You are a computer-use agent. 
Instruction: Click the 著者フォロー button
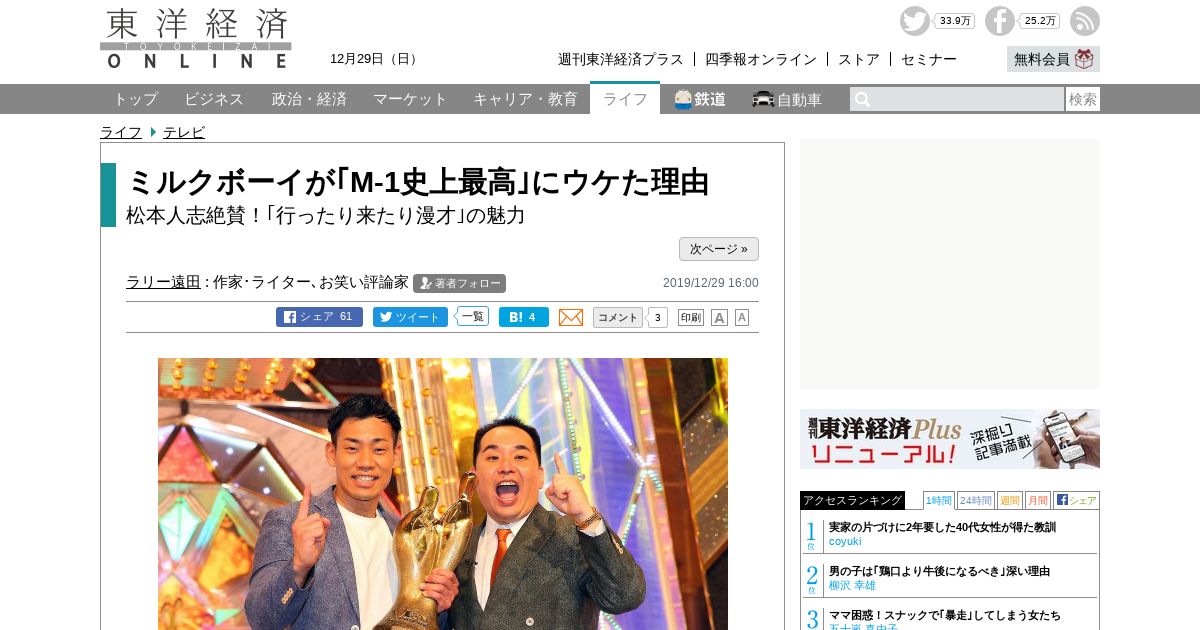[459, 283]
